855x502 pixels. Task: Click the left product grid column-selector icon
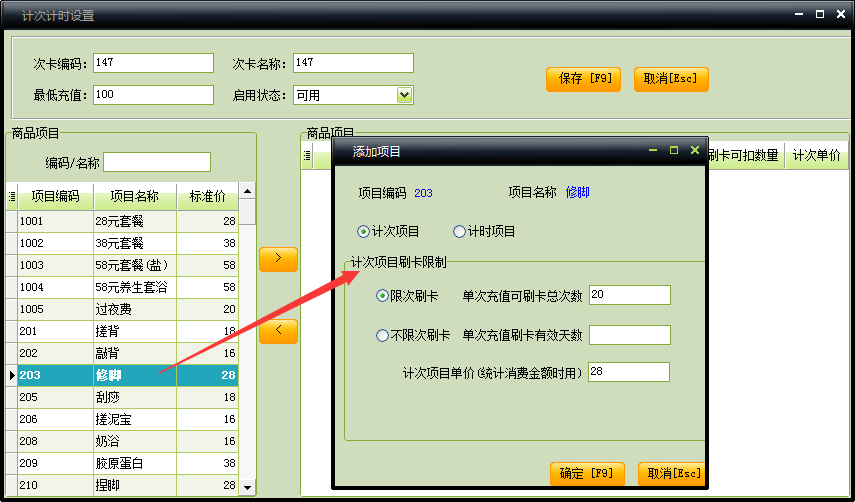point(12,196)
